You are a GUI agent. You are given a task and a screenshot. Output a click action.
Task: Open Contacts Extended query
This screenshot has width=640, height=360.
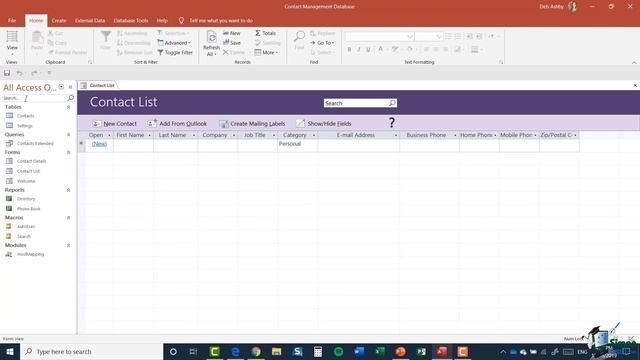coord(35,144)
